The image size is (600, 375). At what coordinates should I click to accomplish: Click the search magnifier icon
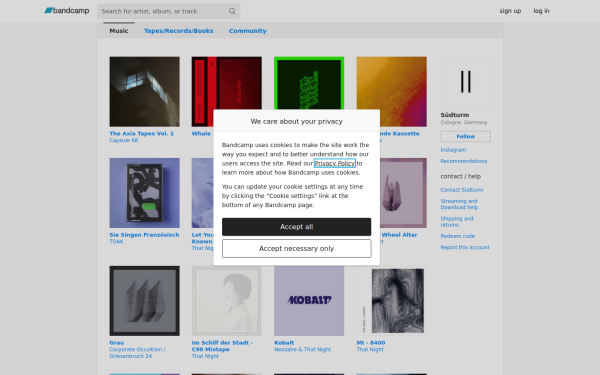[232, 11]
